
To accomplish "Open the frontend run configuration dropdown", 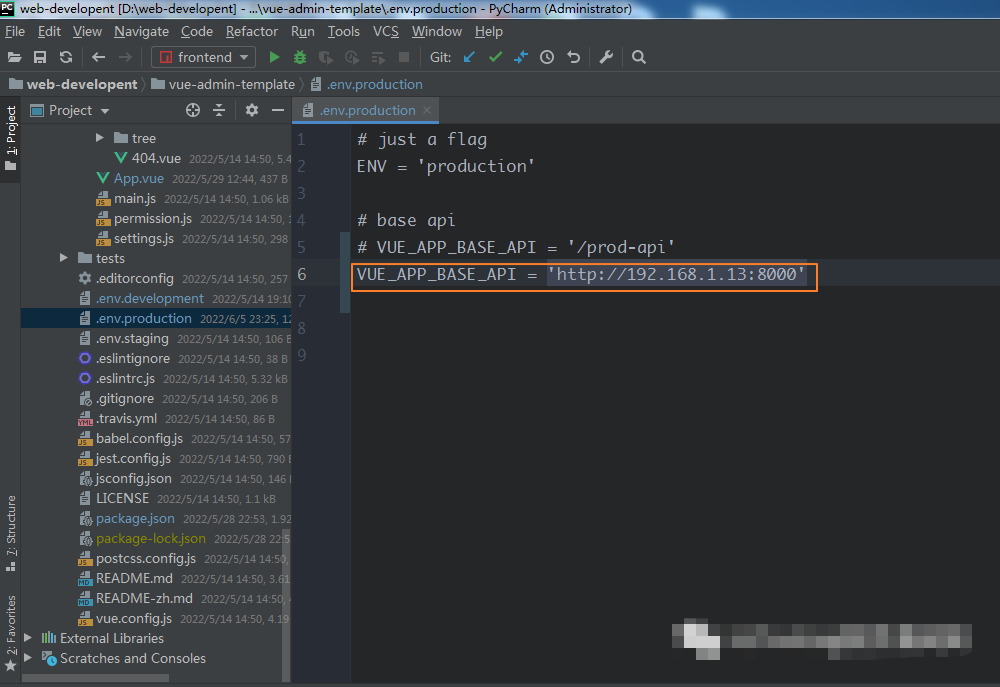I will 203,57.
